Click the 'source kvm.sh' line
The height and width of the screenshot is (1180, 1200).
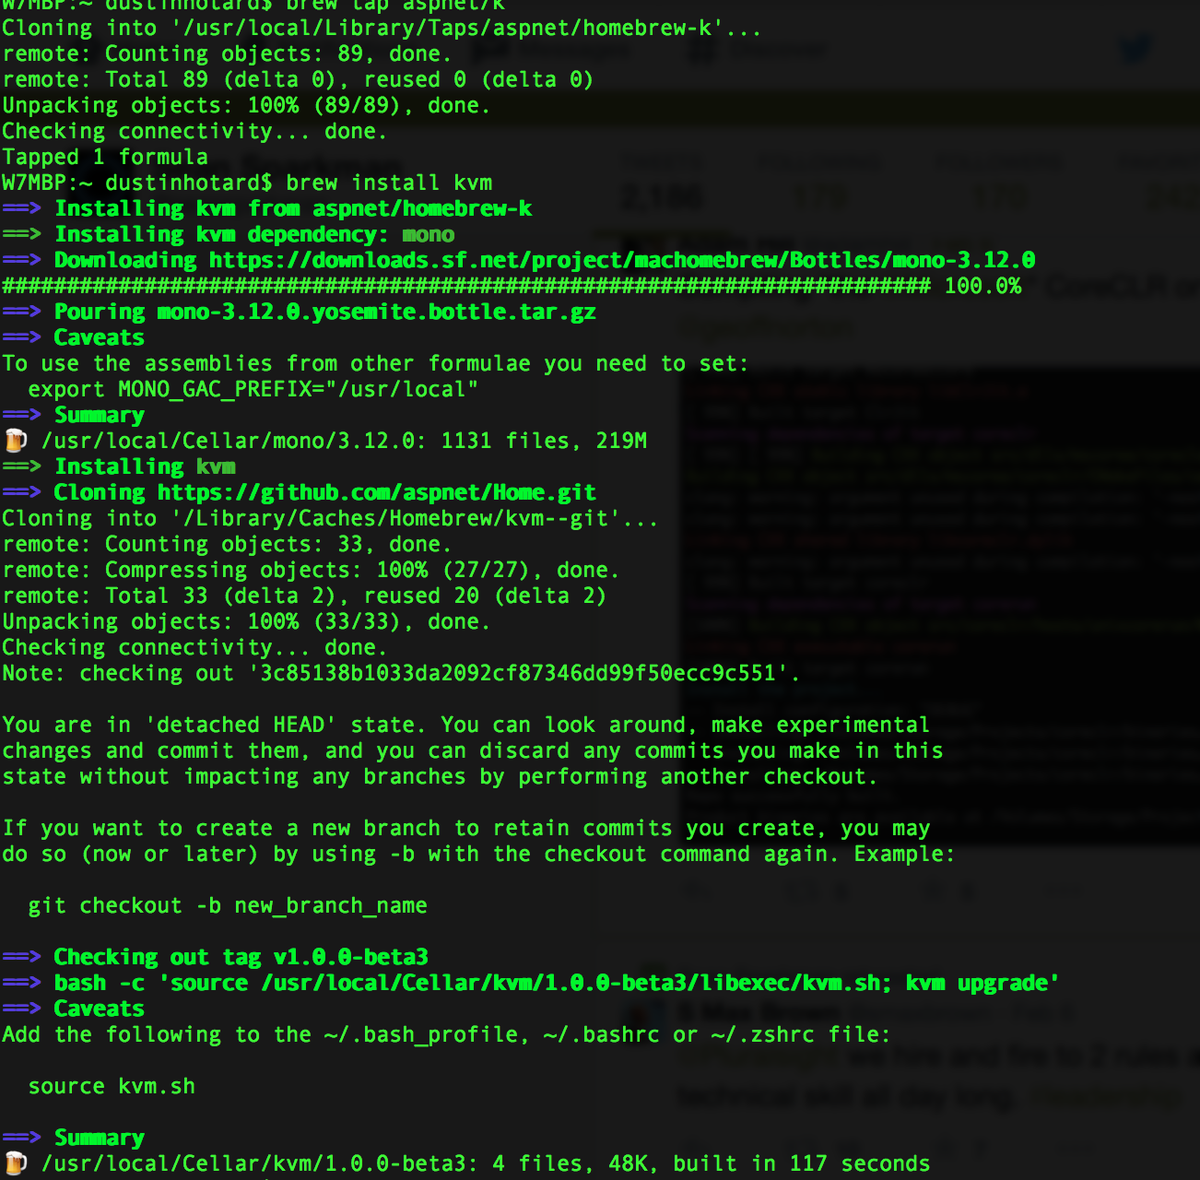tap(111, 1086)
